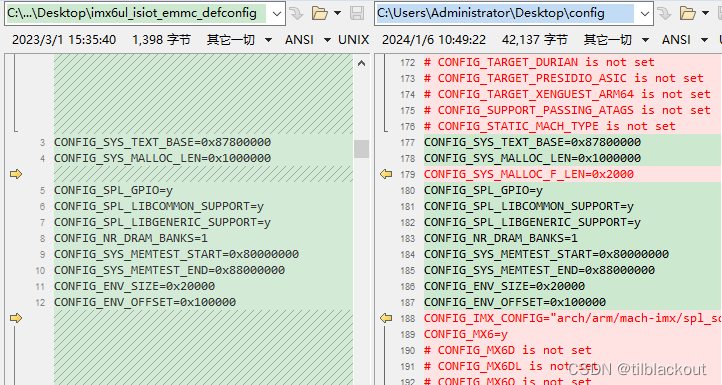Click left line 6 CONFIG_SPL_LIBCOMMON_SUPPORT=y
The image size is (722, 385).
pyautogui.click(x=159, y=206)
